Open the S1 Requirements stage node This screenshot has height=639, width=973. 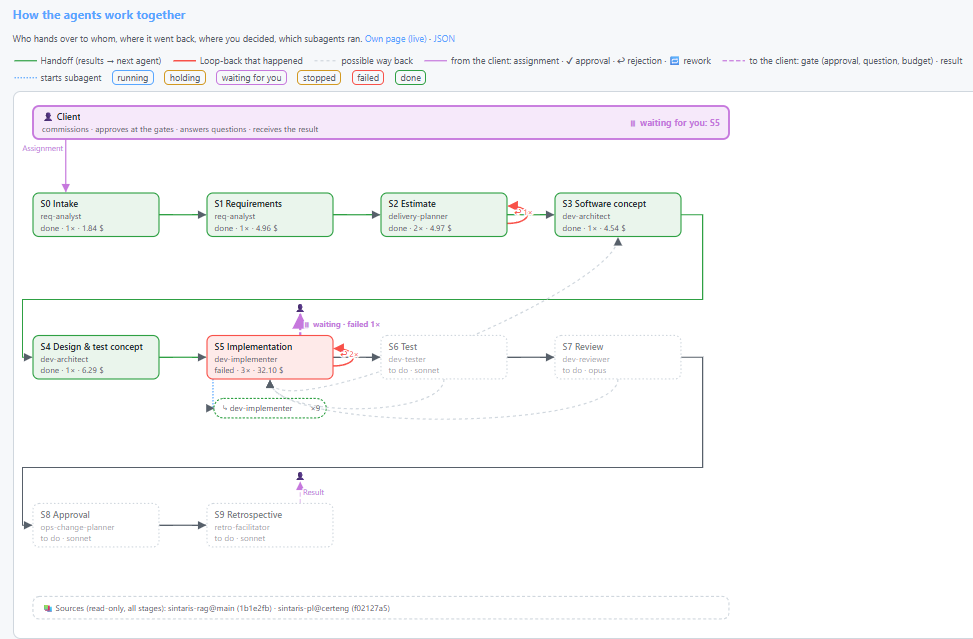point(270,215)
